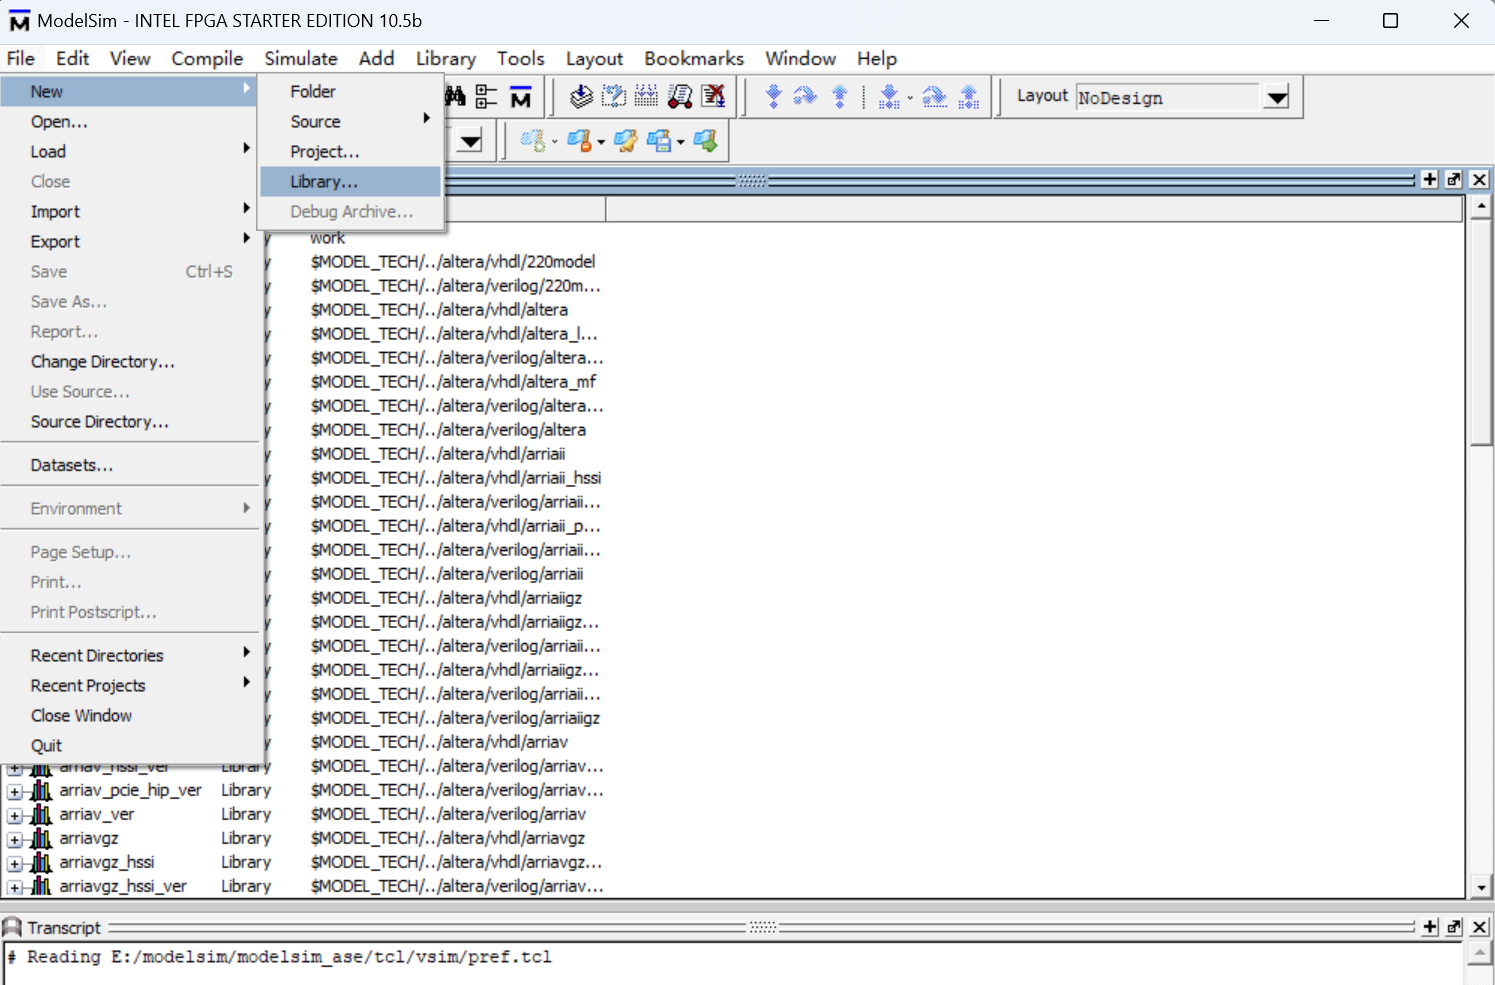The image size is (1495, 985).
Task: Click the Library list scrollbar down arrow
Action: (x=1481, y=887)
